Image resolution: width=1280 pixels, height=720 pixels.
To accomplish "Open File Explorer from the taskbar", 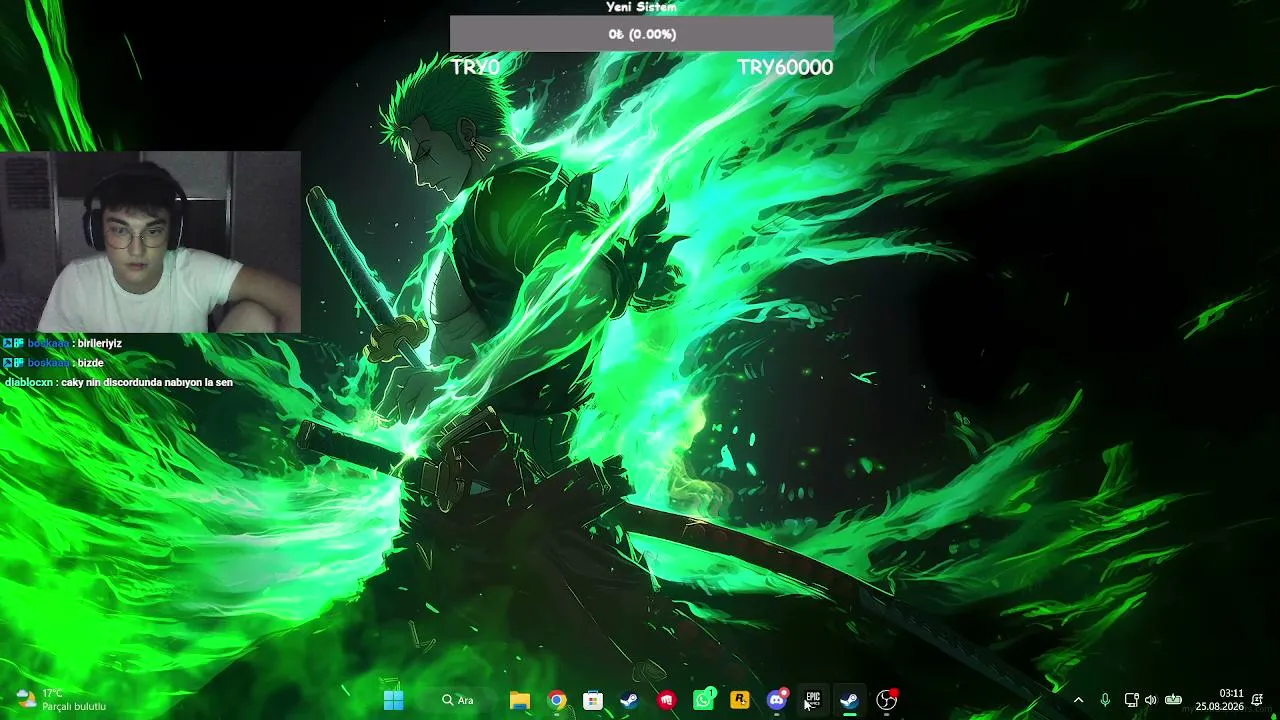I will point(520,700).
